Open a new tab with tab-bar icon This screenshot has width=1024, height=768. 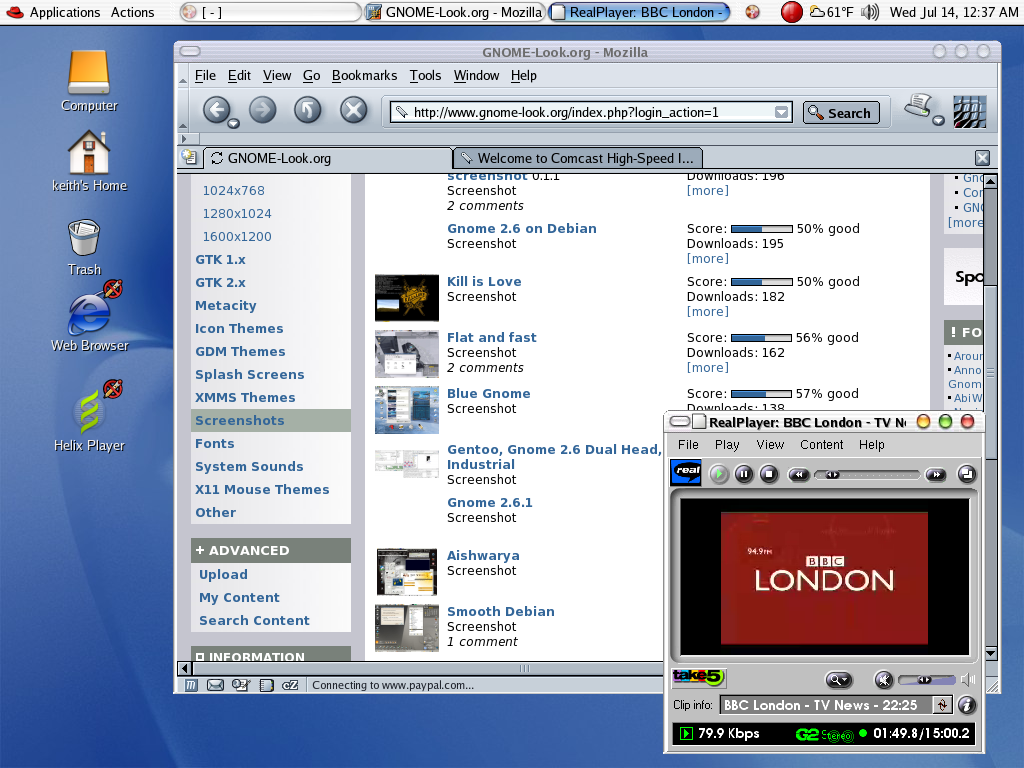coord(189,157)
